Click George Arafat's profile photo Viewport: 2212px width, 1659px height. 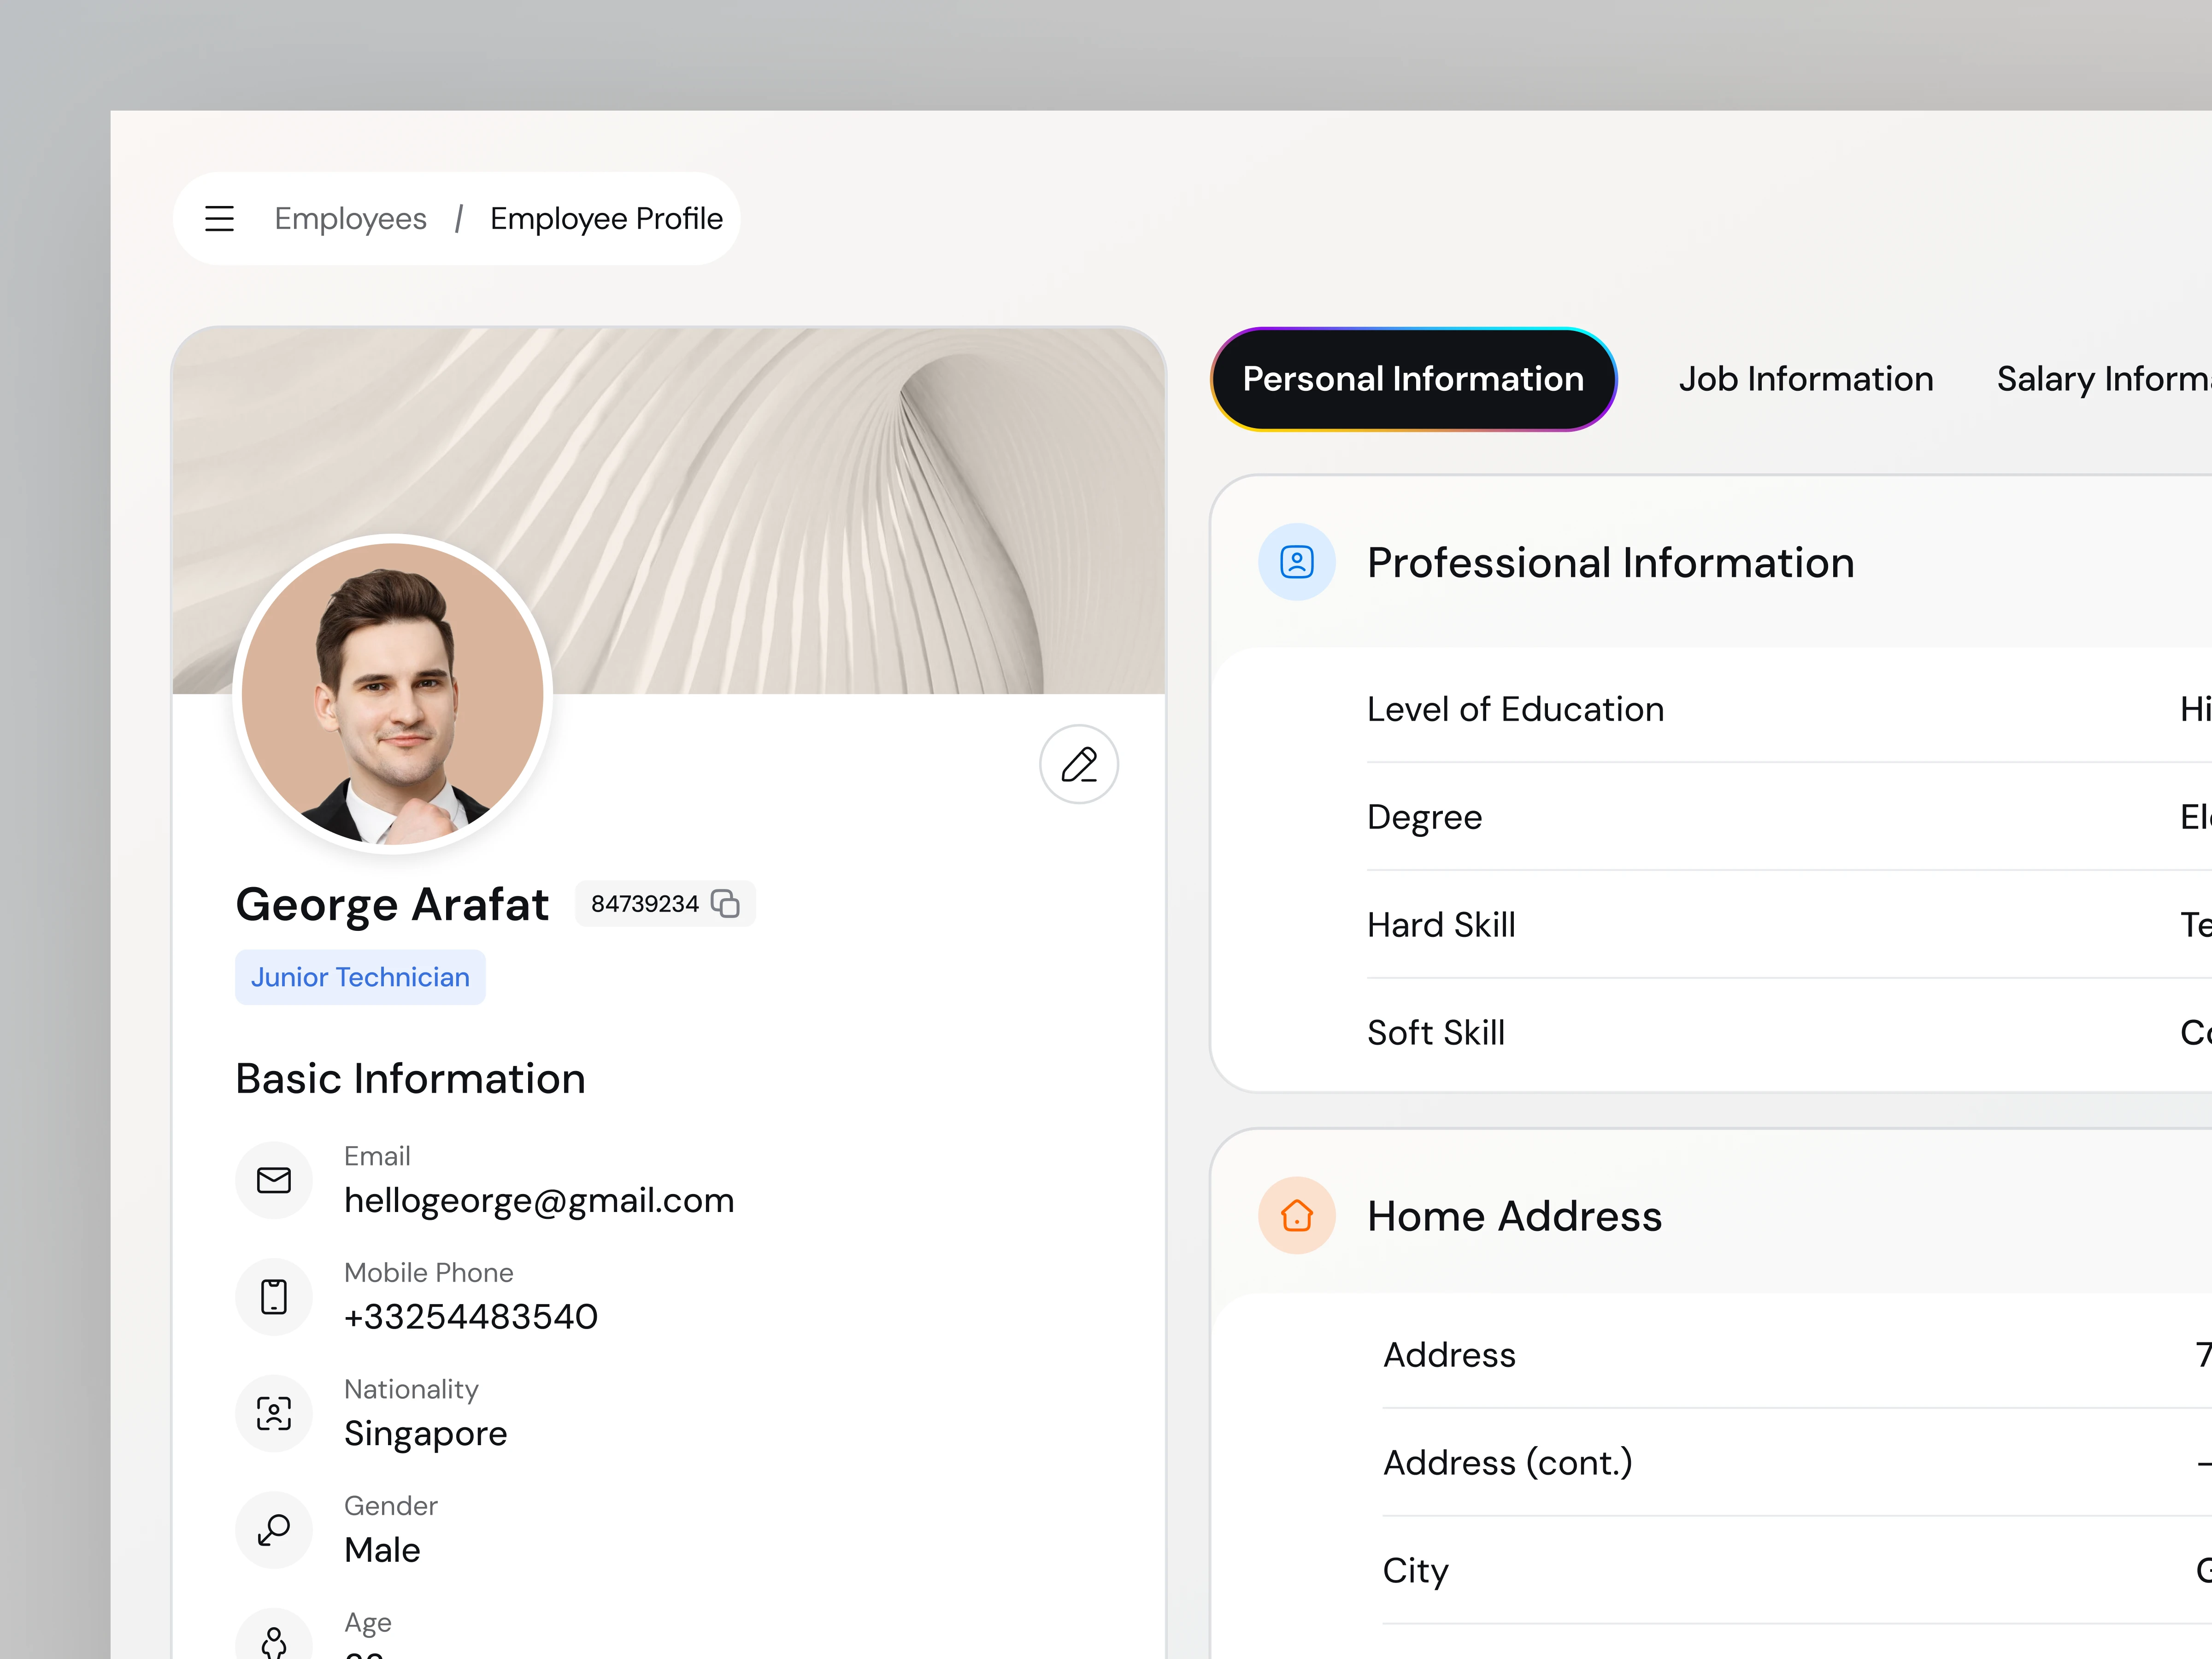tap(392, 693)
